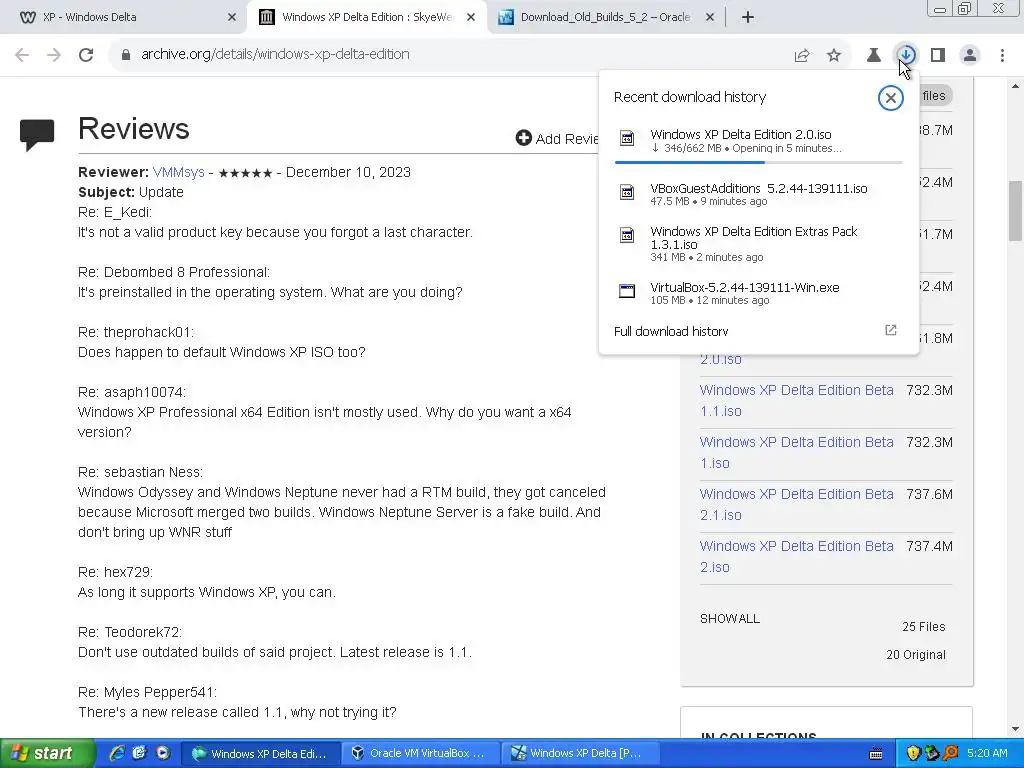Click Full download history text
Image resolution: width=1024 pixels, height=768 pixels.
click(671, 331)
